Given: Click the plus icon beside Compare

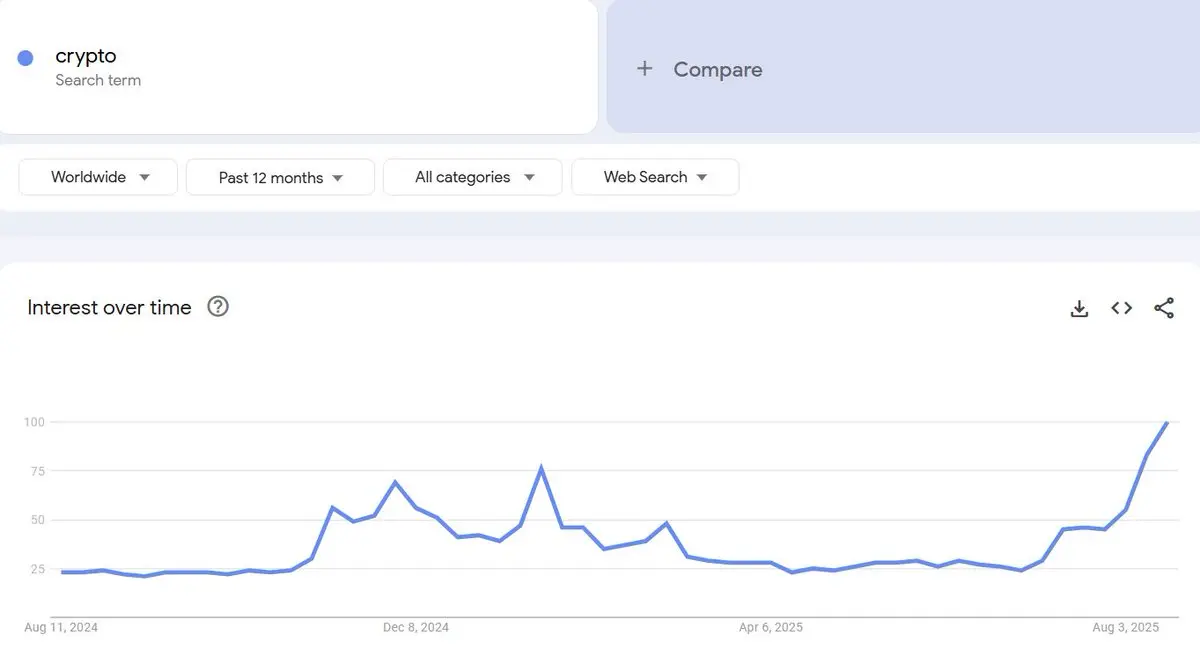Looking at the screenshot, I should [x=645, y=69].
